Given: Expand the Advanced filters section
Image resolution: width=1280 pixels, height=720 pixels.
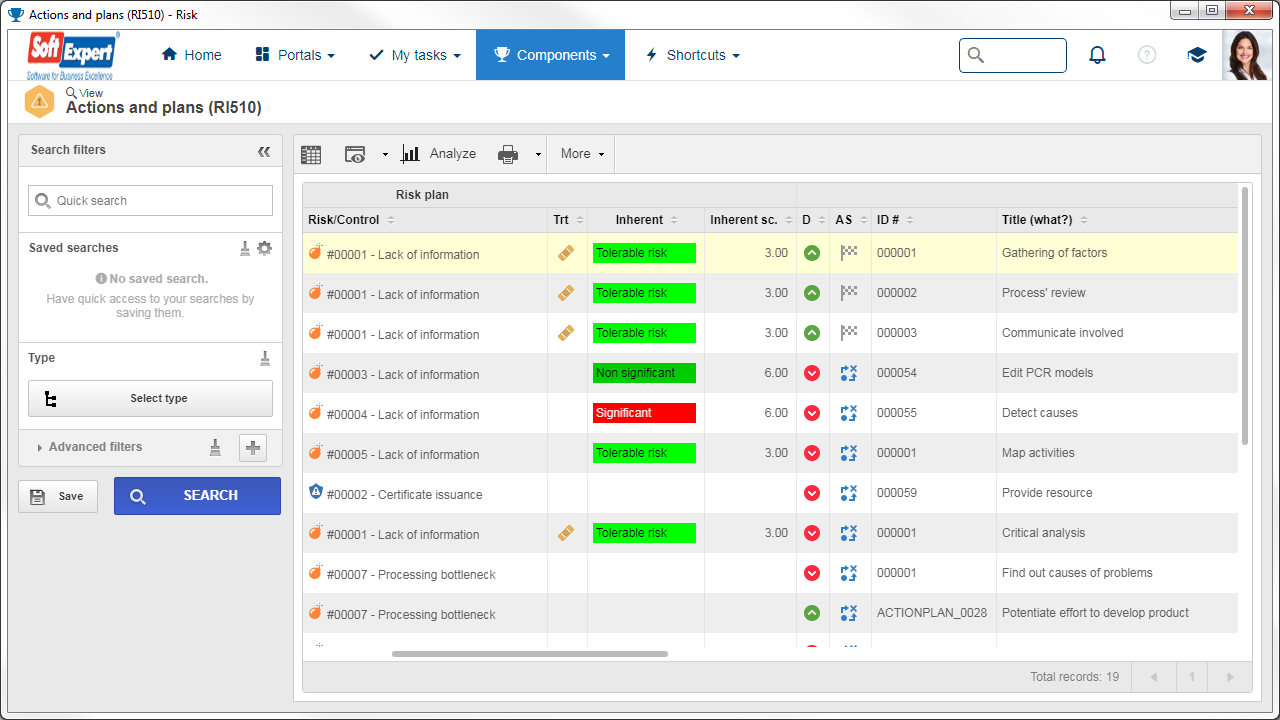Looking at the screenshot, I should (x=89, y=447).
